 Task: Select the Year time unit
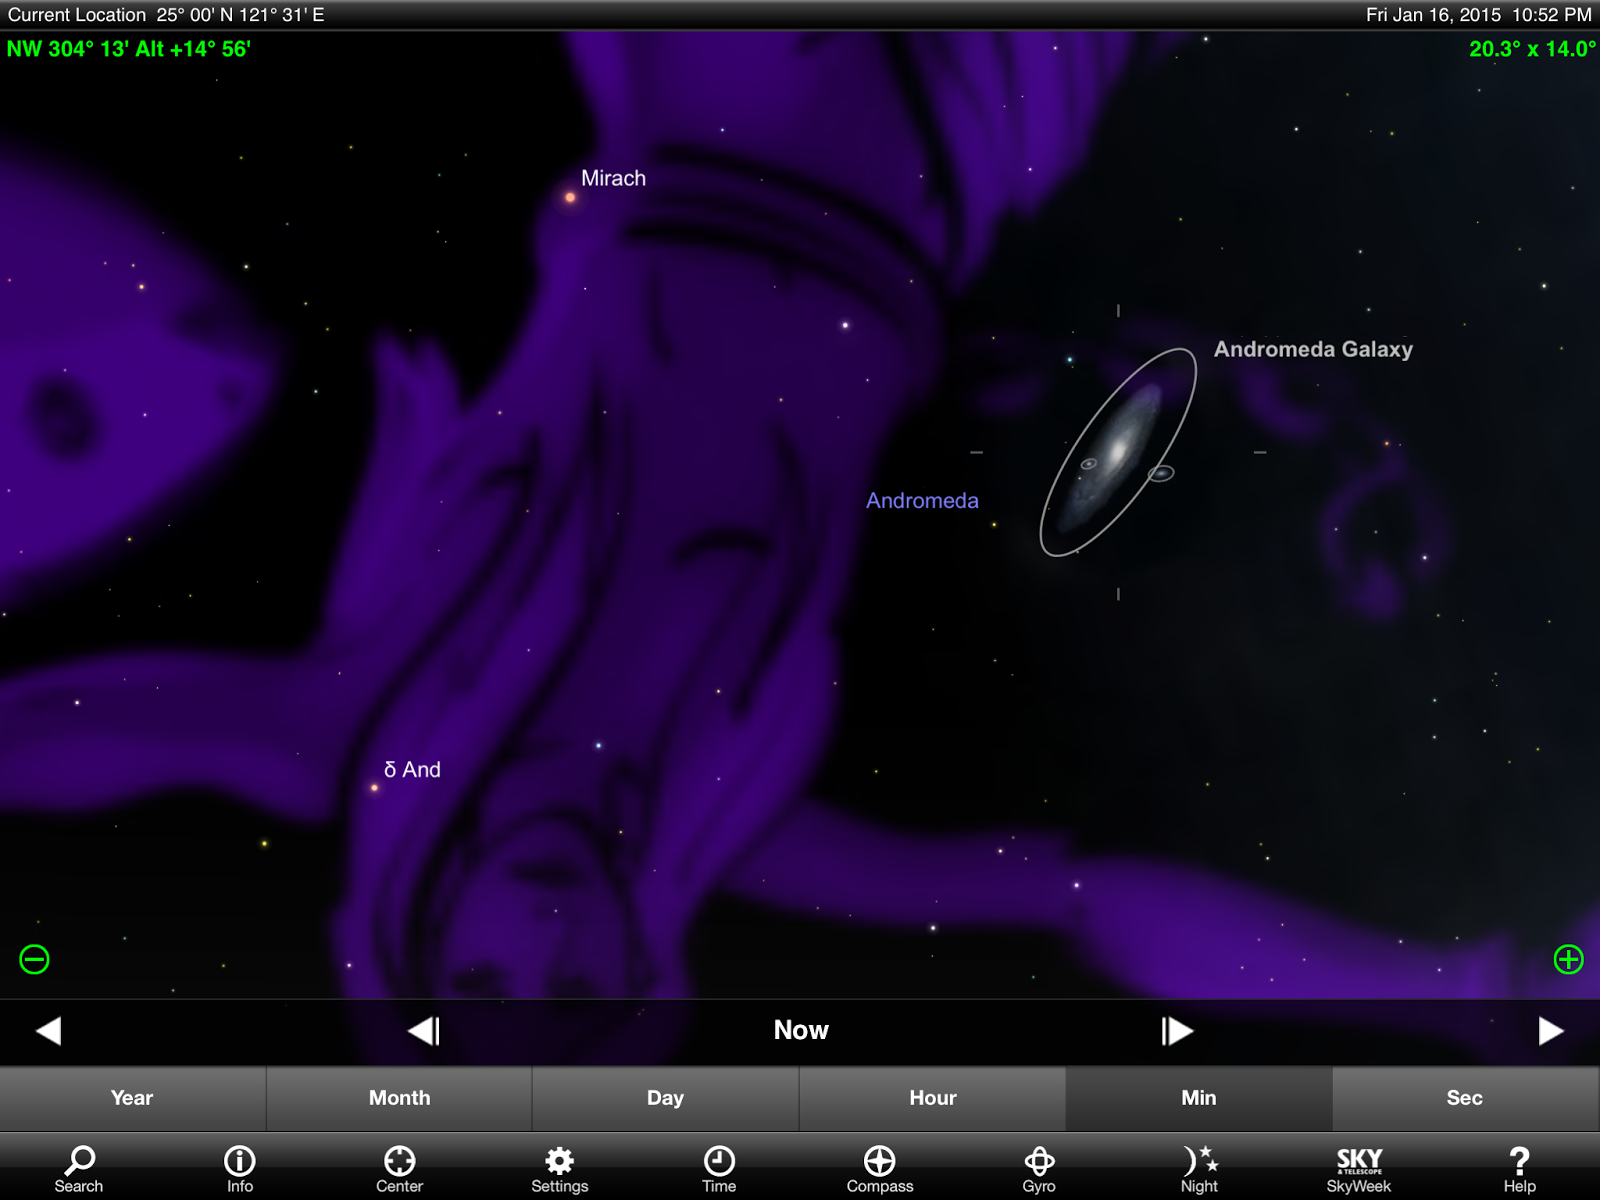click(132, 1098)
